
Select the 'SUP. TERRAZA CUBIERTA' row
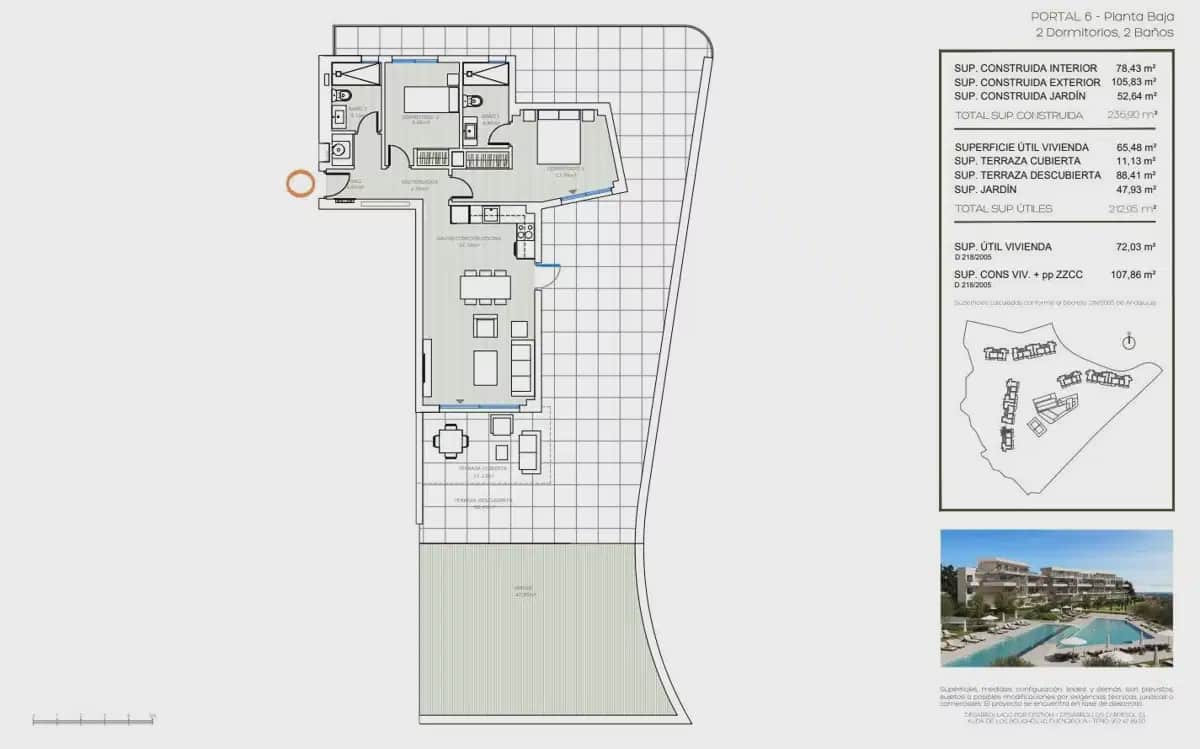1056,161
